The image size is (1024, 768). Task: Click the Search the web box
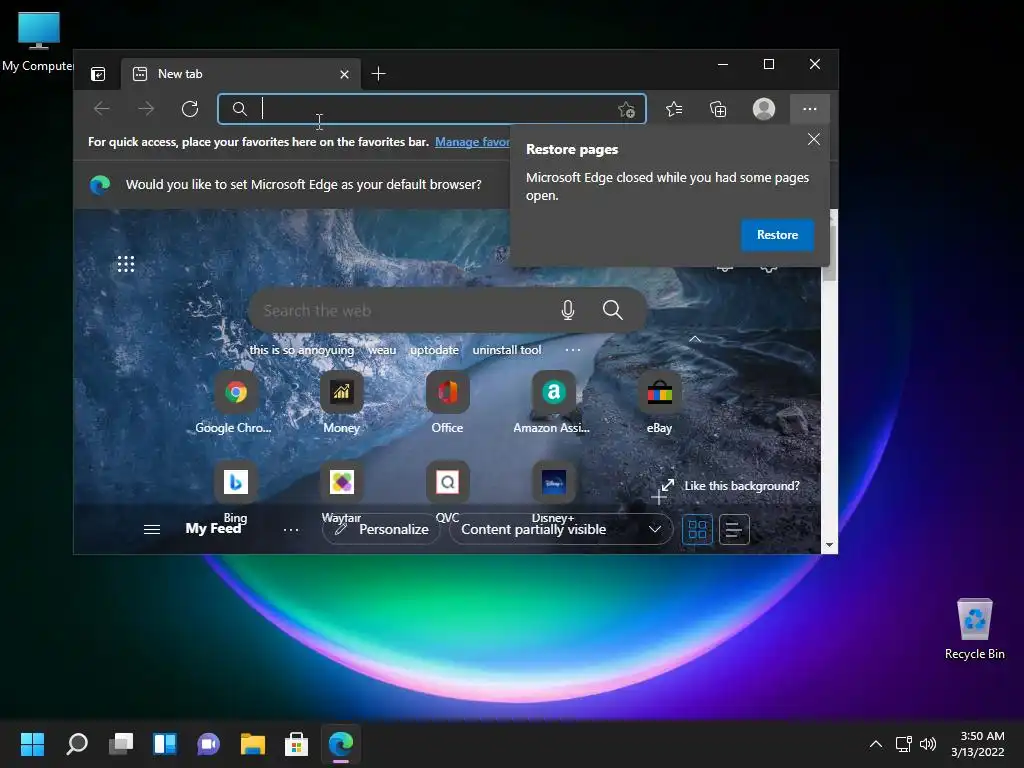pyautogui.click(x=447, y=310)
